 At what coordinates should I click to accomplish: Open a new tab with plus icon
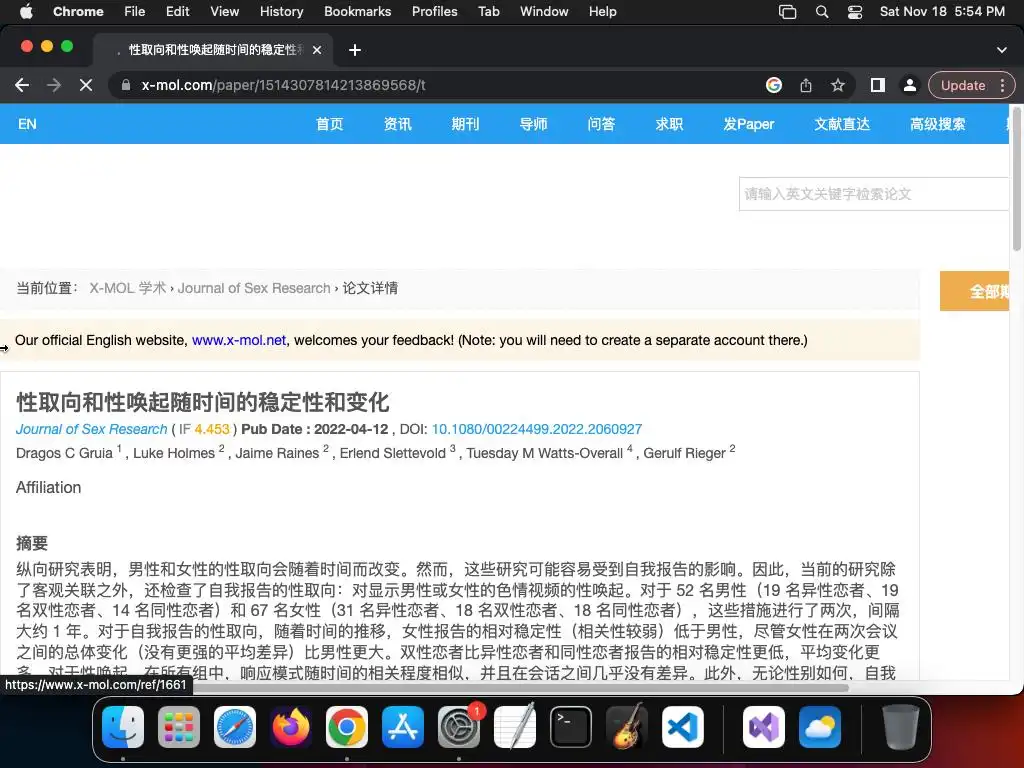tap(355, 50)
